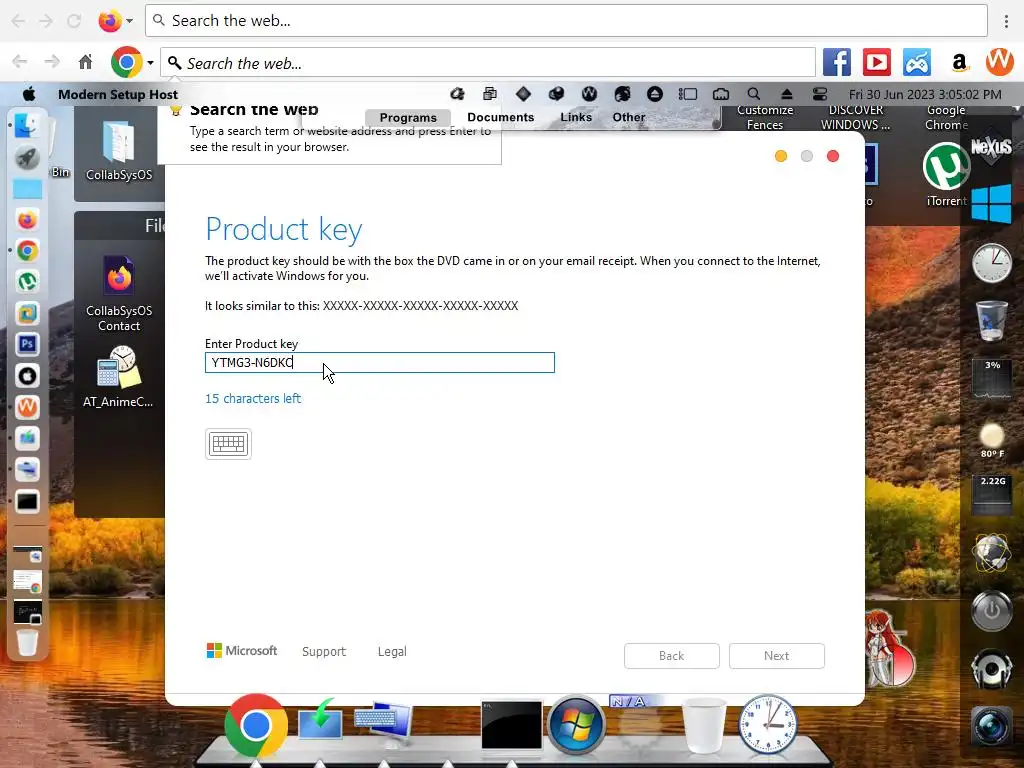This screenshot has height=768, width=1024.
Task: Switch to the Documents tab
Action: click(500, 117)
